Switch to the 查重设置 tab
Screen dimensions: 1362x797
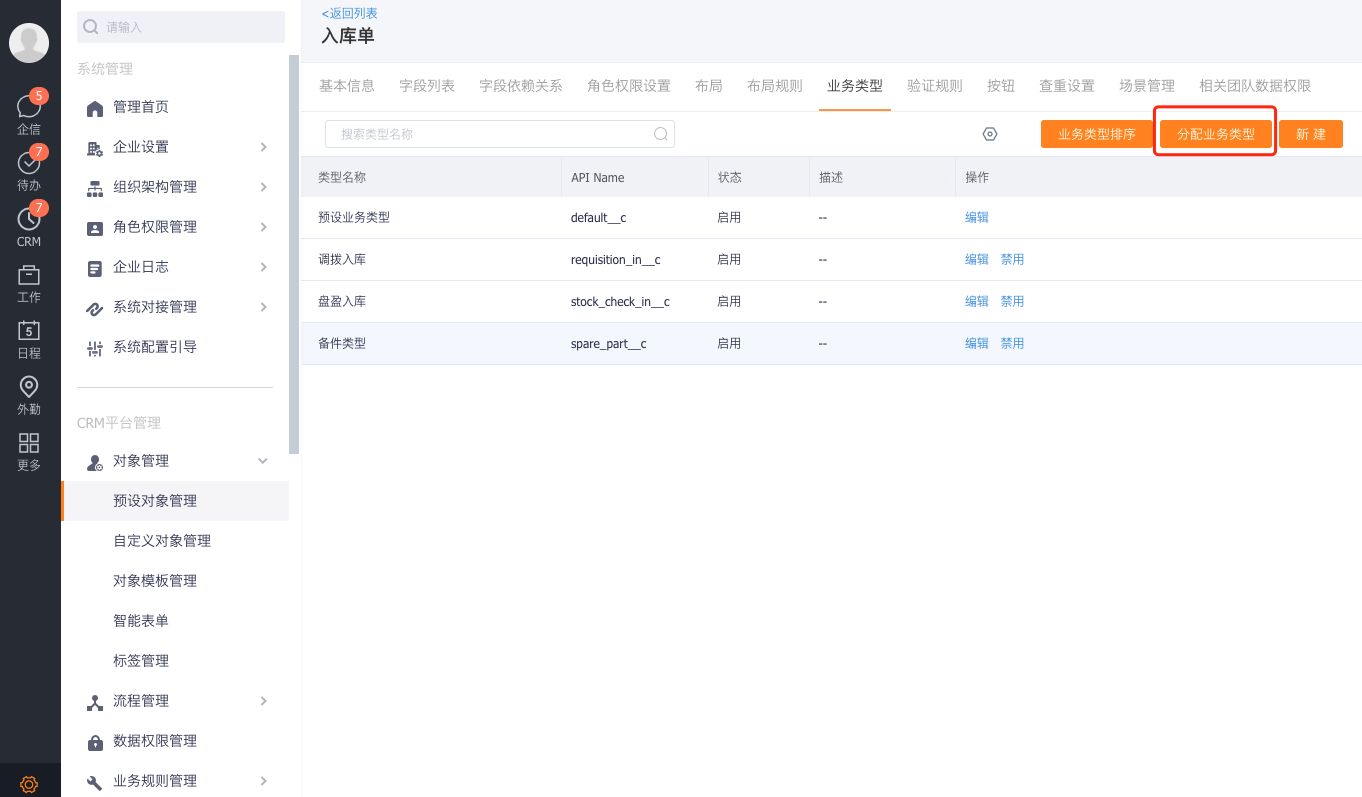(x=1067, y=86)
